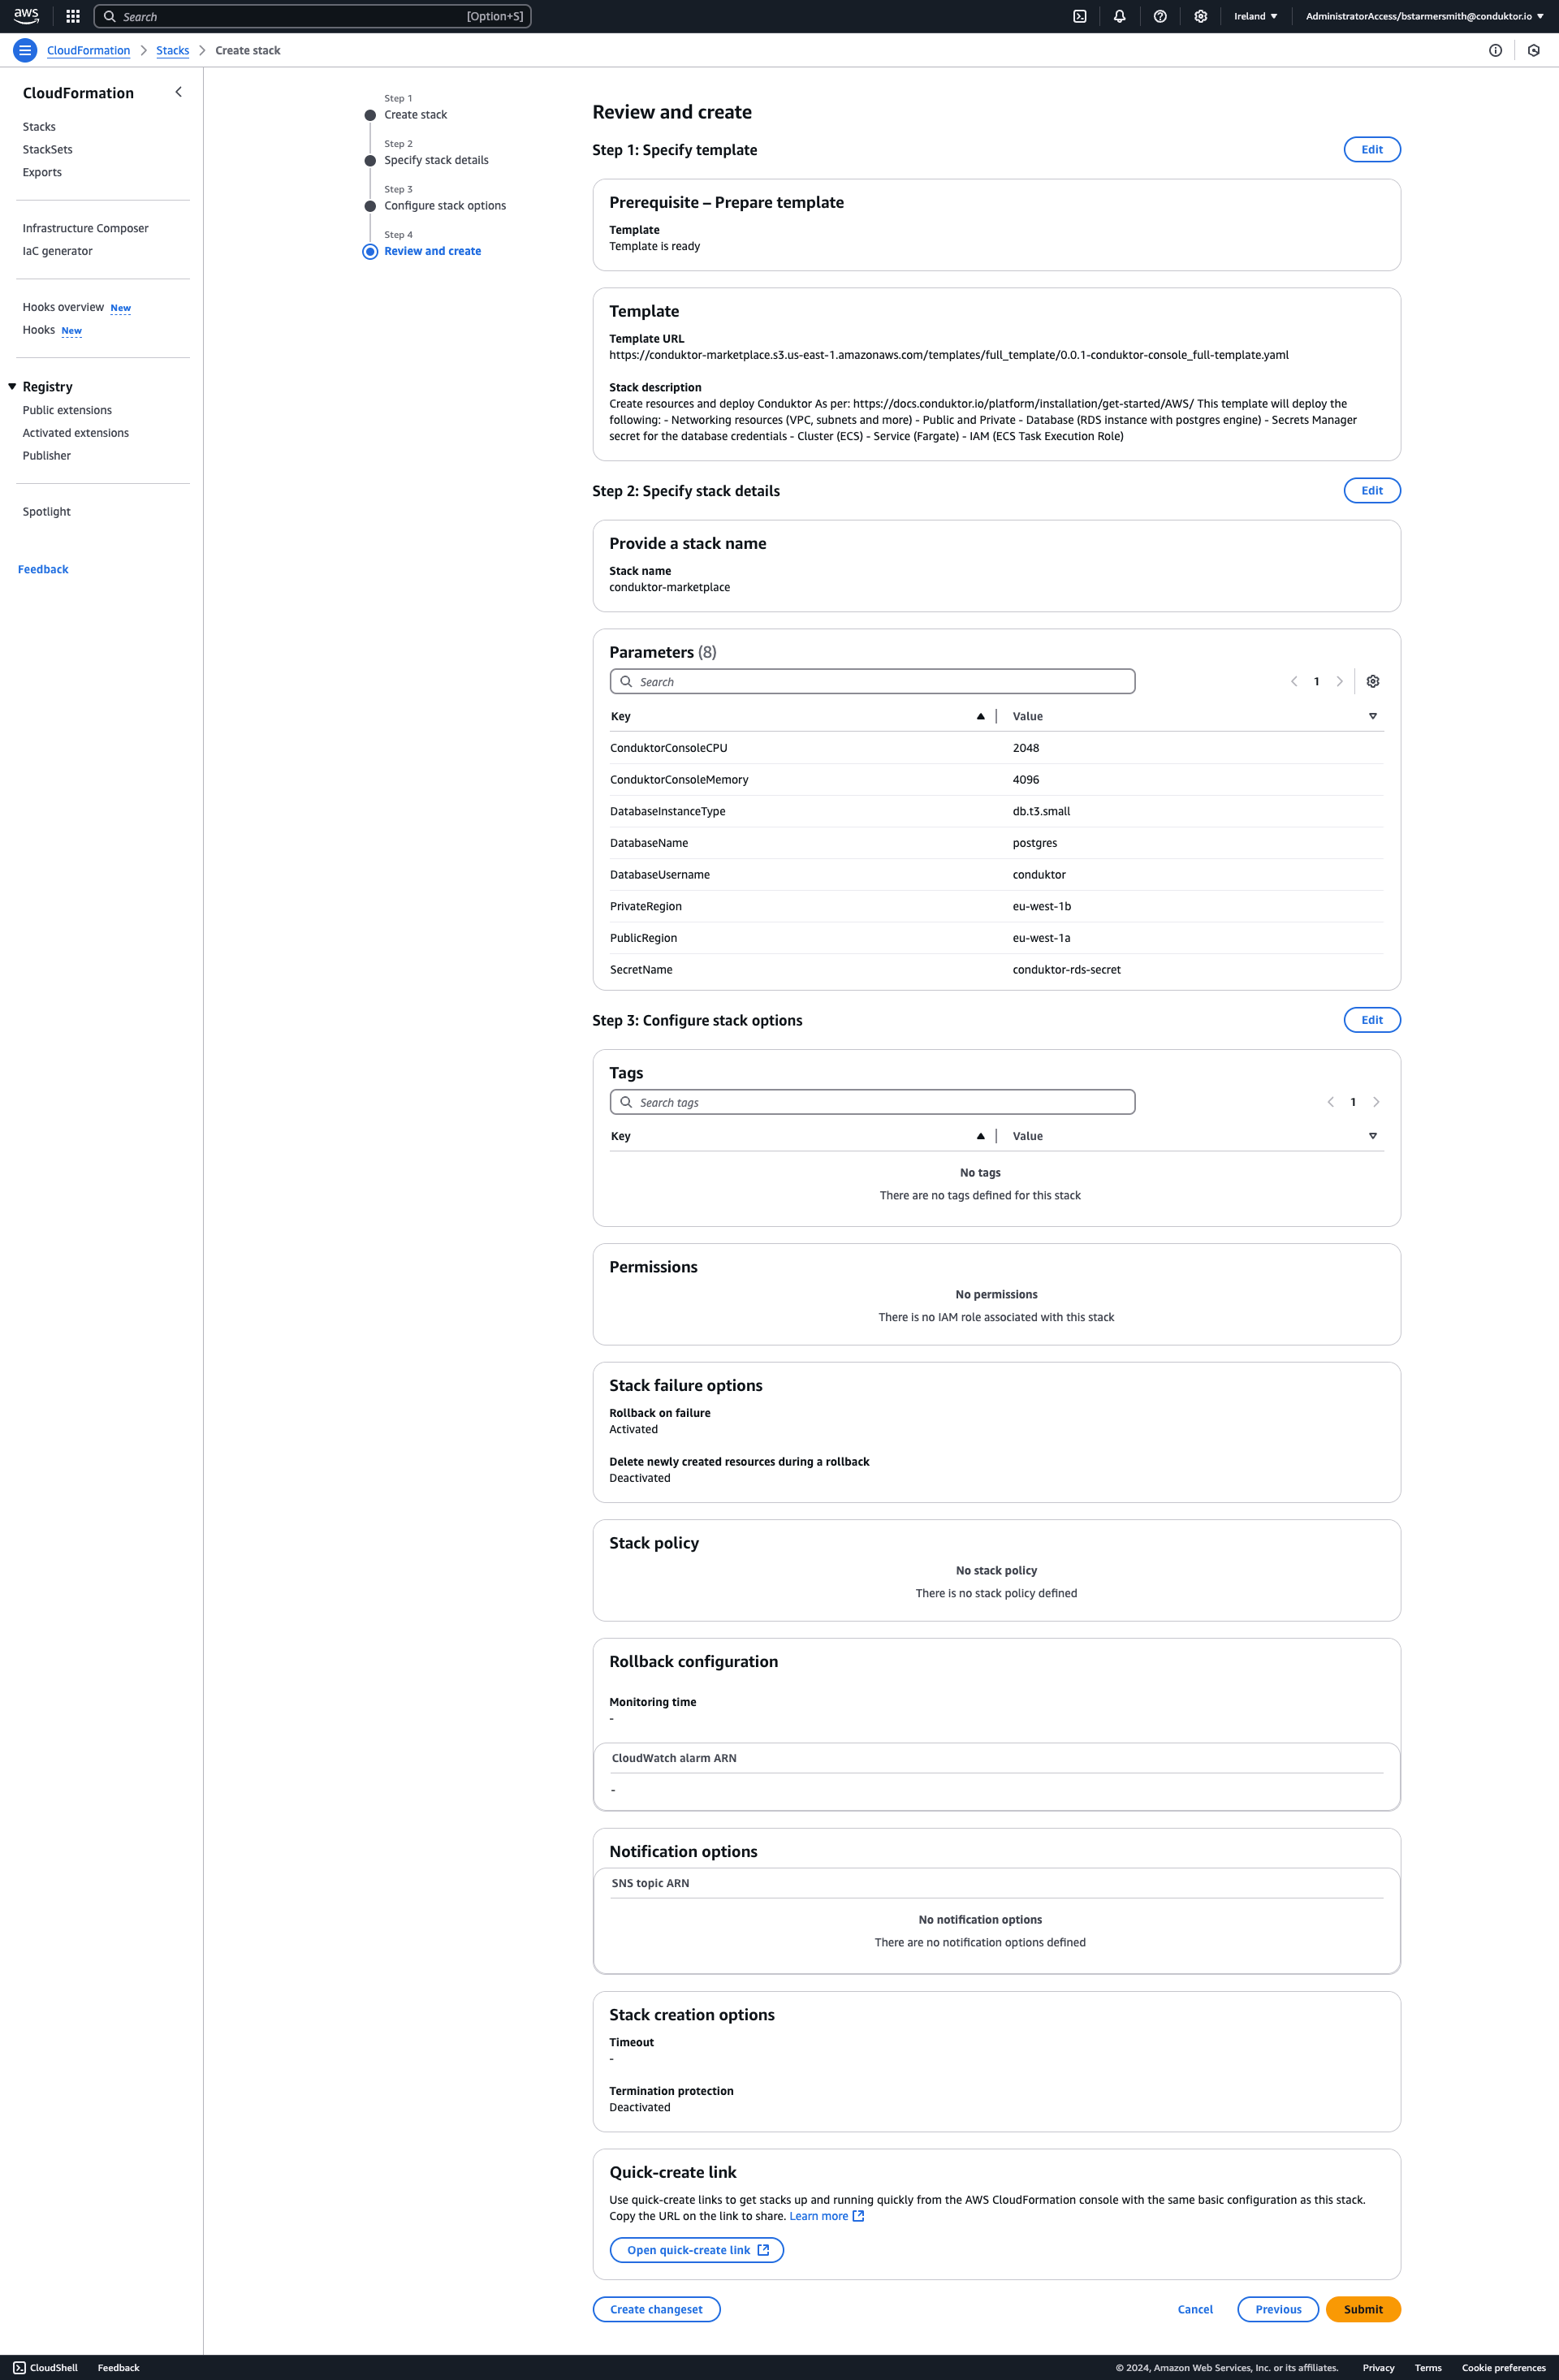Launch CloudShell via the terminal icon top bar

1079,16
